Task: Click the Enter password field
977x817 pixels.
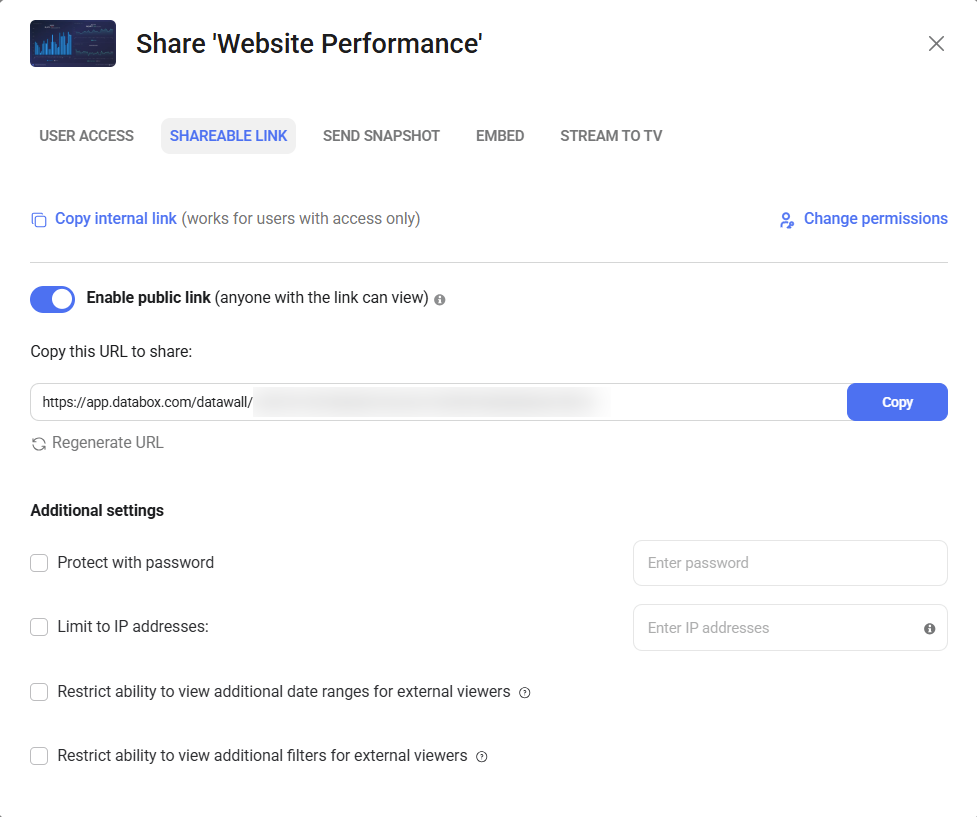Action: [x=790, y=563]
